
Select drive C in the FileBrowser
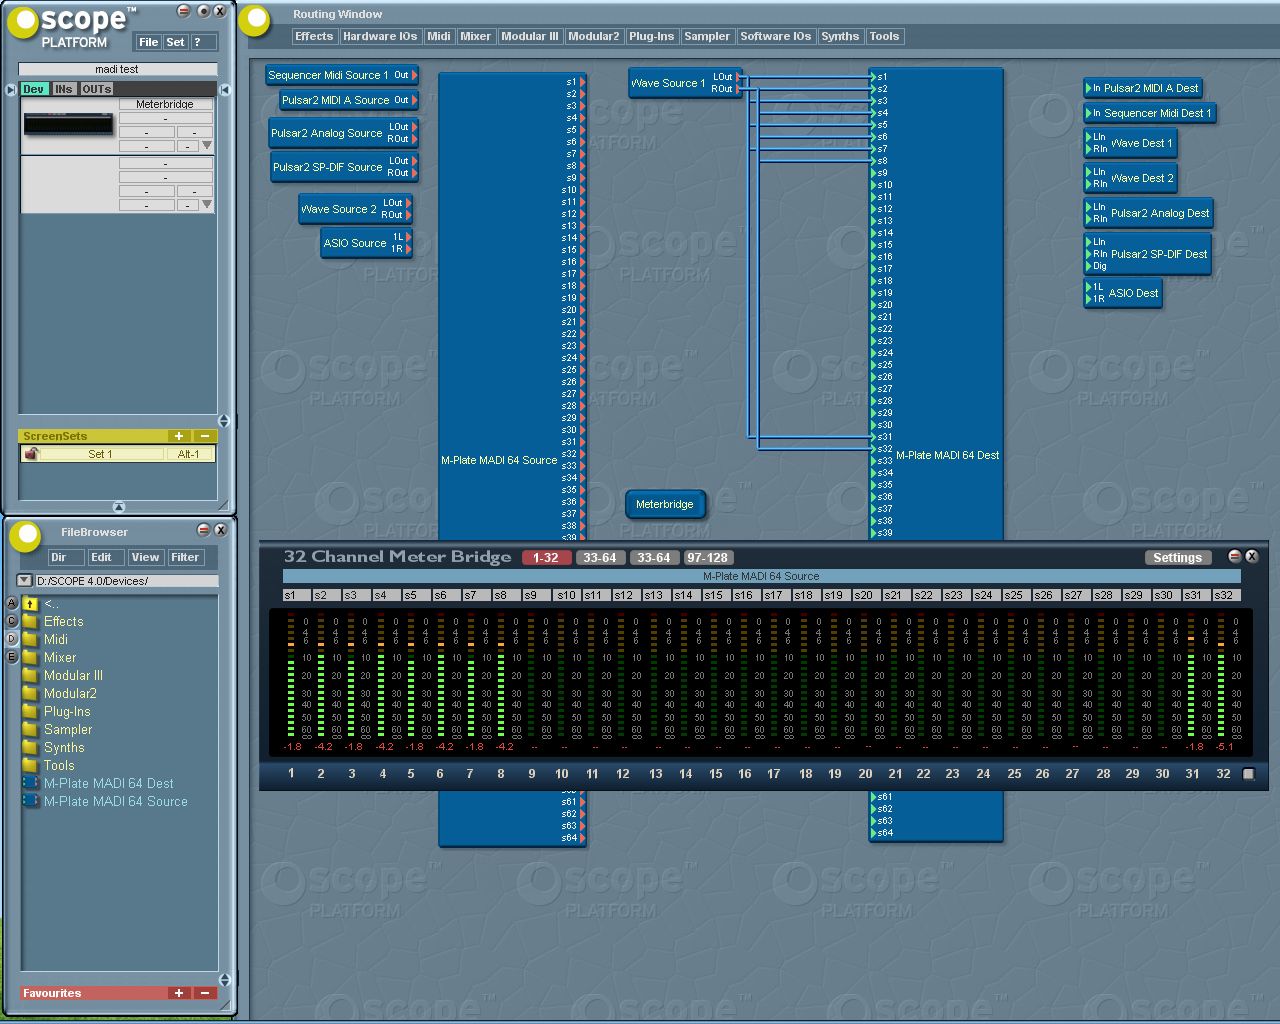point(12,621)
